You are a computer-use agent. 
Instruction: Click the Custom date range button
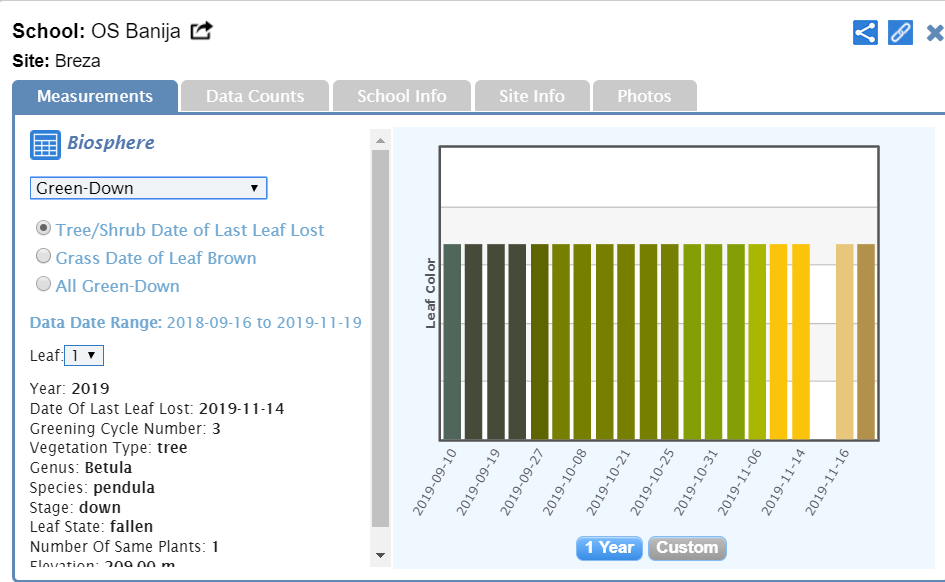[687, 548]
